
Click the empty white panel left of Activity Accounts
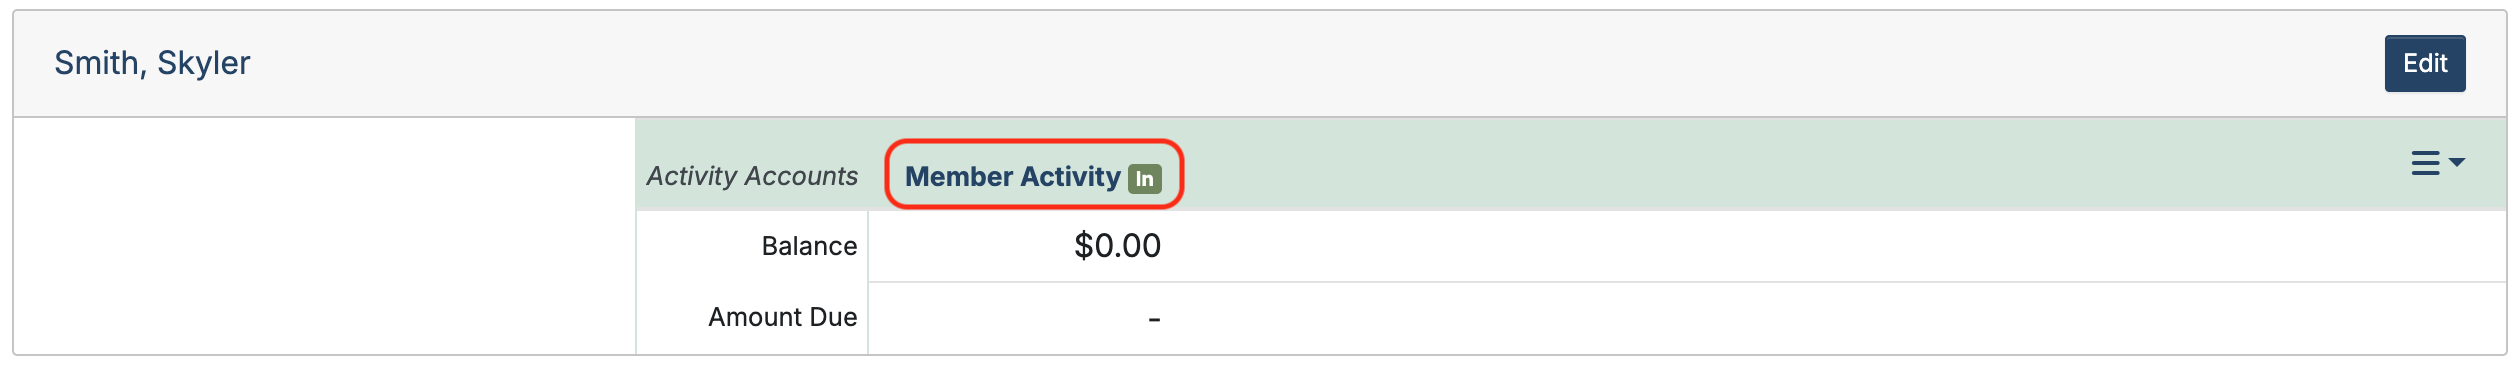pyautogui.click(x=325, y=236)
